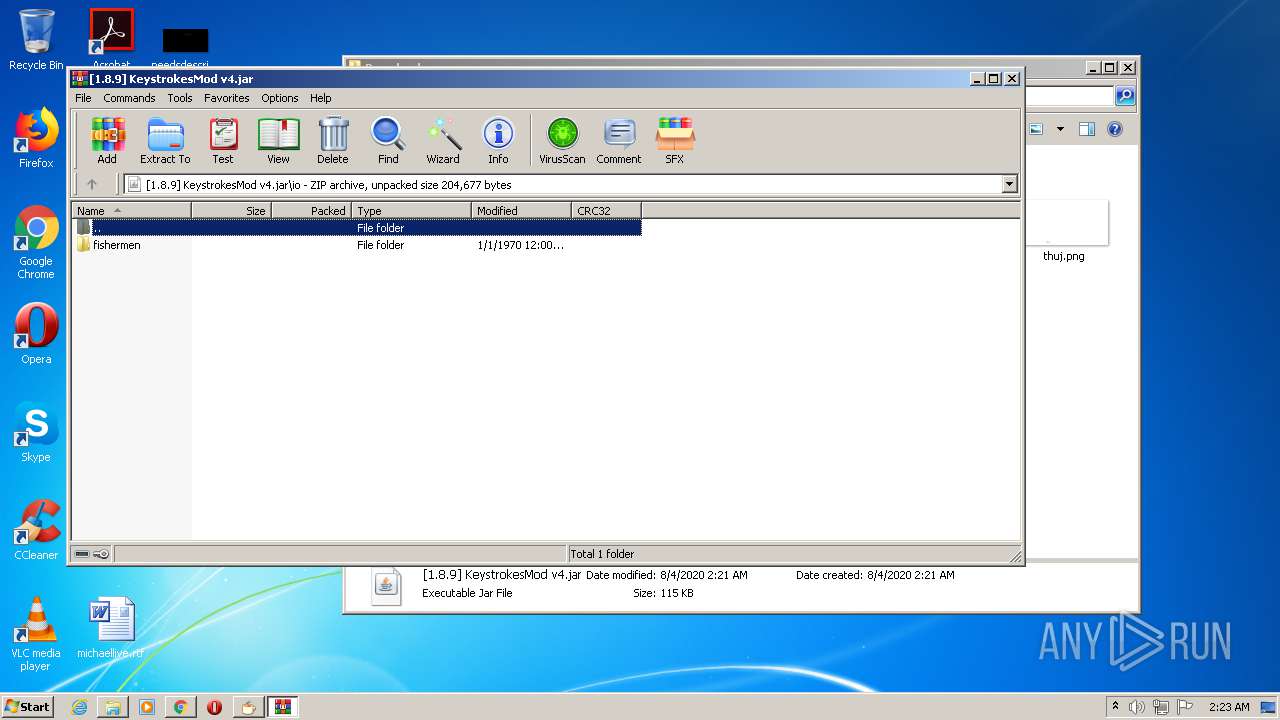The width and height of the screenshot is (1280, 720).
Task: Open michaellive.rtf document on desktop
Action: pos(110,628)
